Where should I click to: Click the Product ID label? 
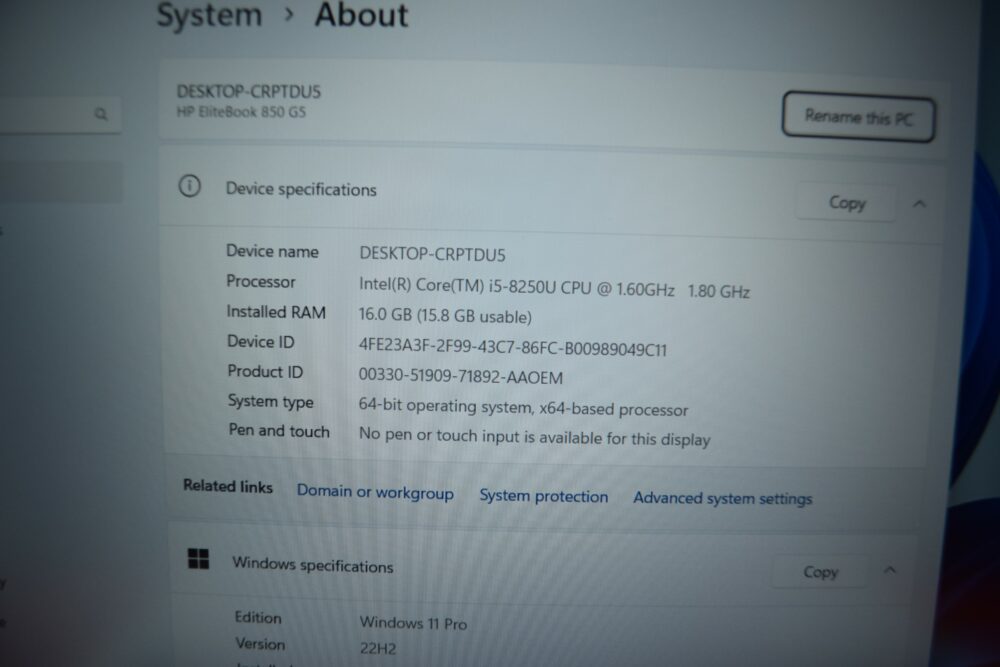click(265, 372)
